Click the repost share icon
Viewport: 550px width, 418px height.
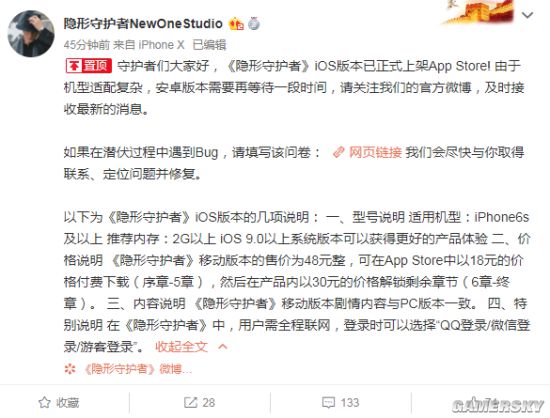point(190,403)
